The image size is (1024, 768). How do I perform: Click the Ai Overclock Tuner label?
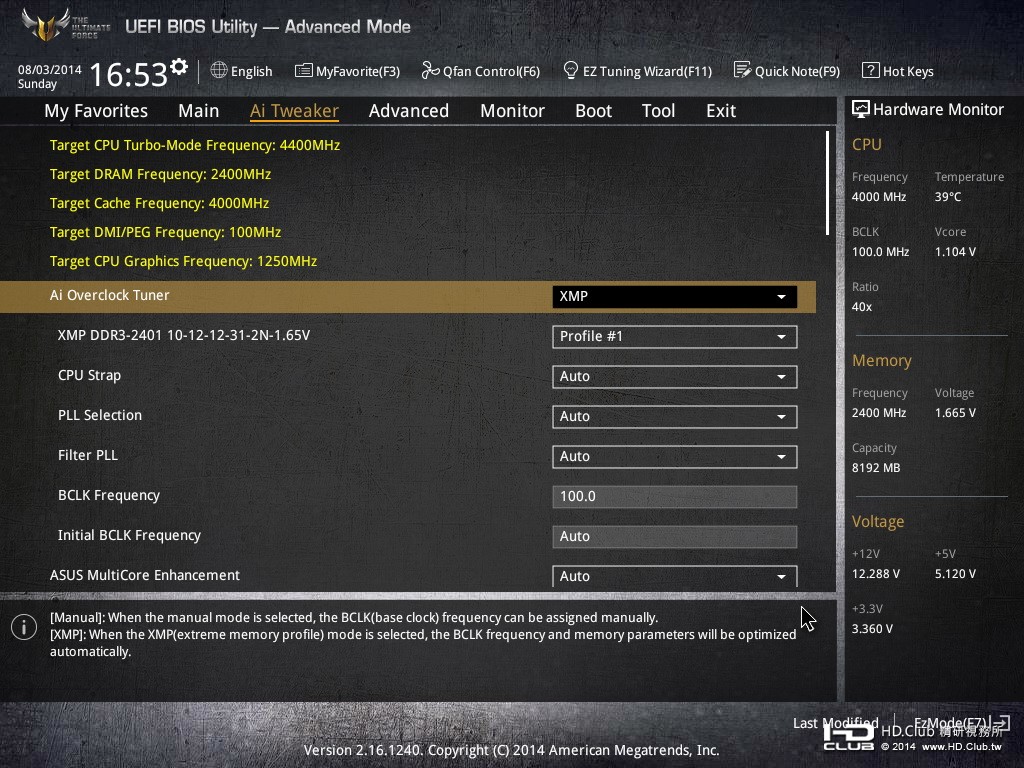(110, 295)
